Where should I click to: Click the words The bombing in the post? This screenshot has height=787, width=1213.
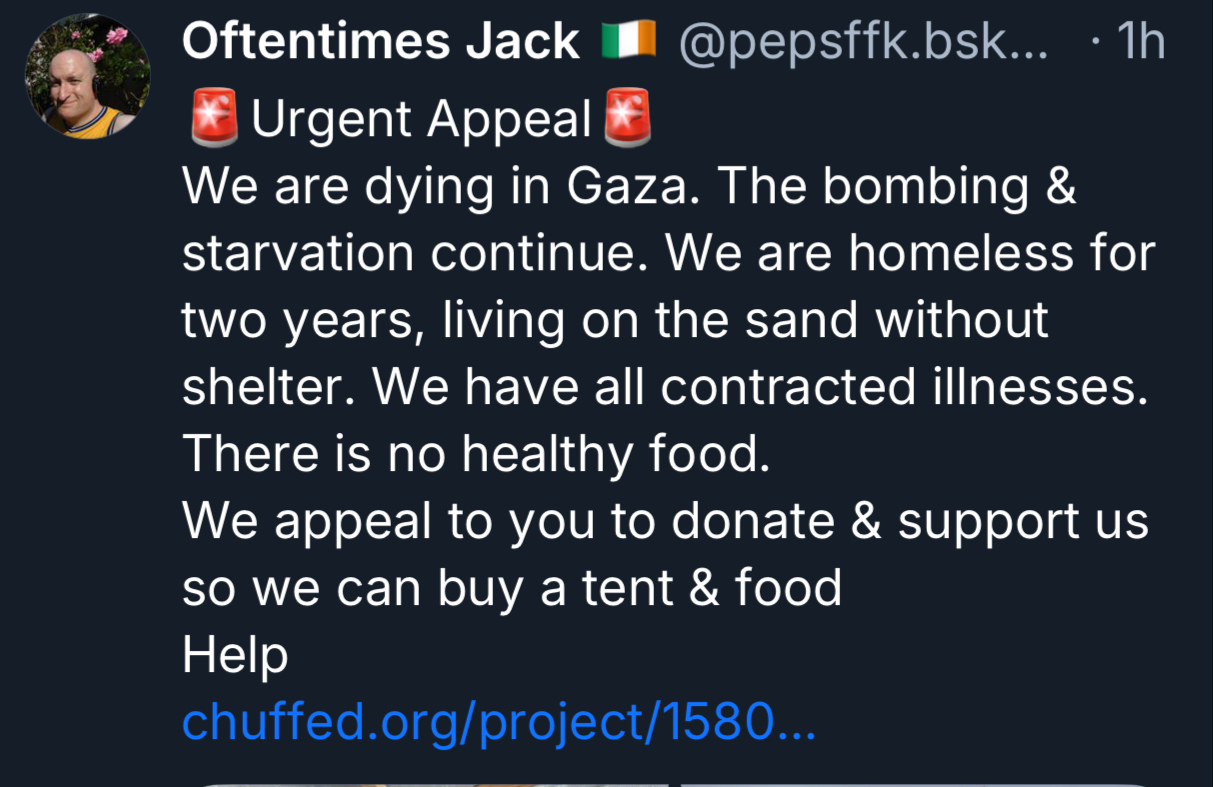880,187
